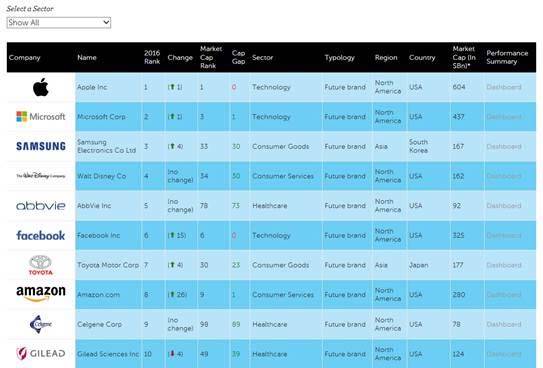Click market cap value '604' for Apple

click(x=459, y=87)
